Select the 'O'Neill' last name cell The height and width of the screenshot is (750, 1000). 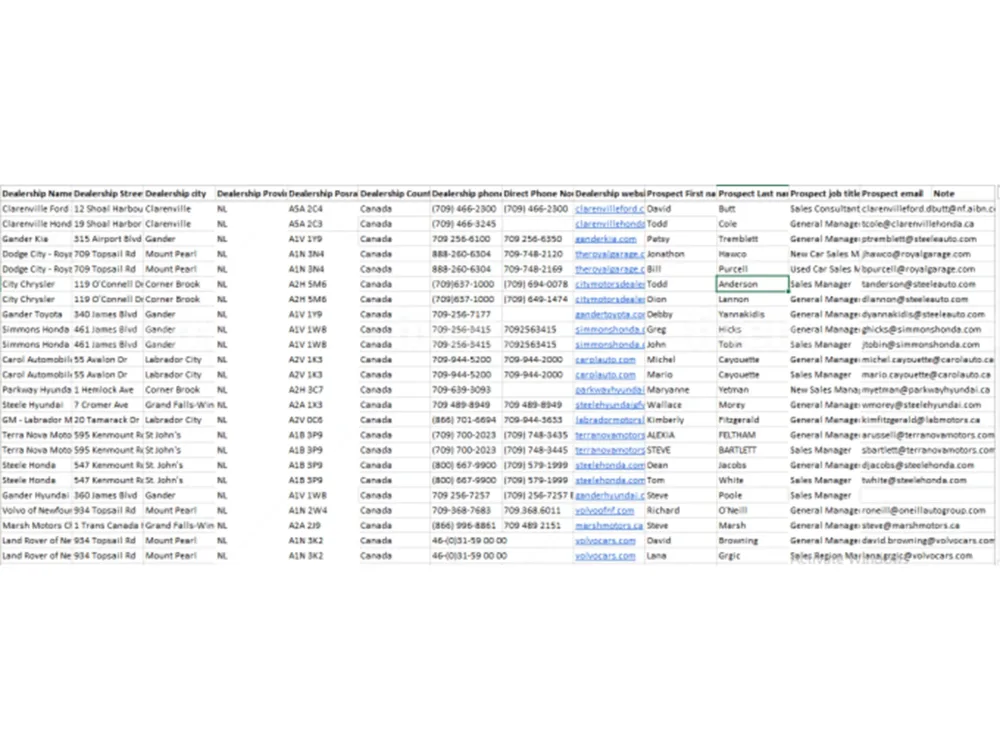[x=753, y=510]
